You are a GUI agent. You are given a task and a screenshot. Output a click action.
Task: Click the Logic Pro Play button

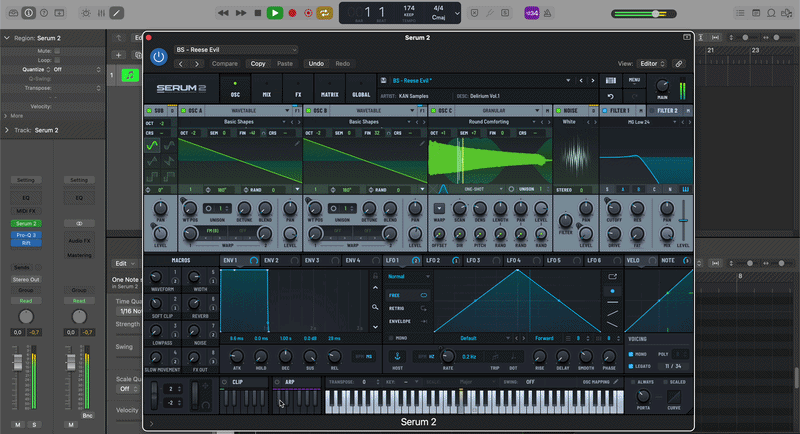tap(274, 13)
